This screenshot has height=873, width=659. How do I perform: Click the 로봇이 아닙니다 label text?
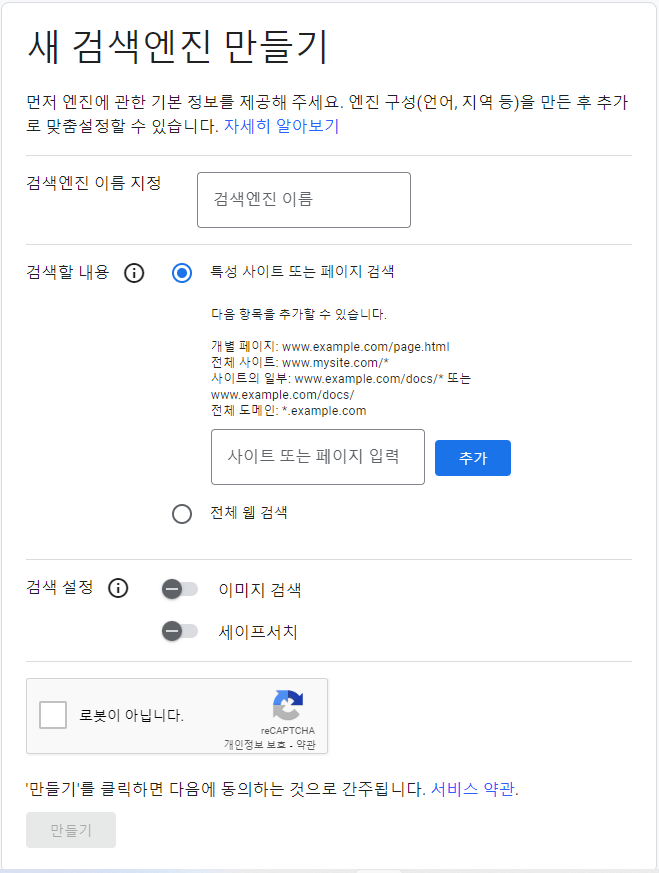coord(131,715)
